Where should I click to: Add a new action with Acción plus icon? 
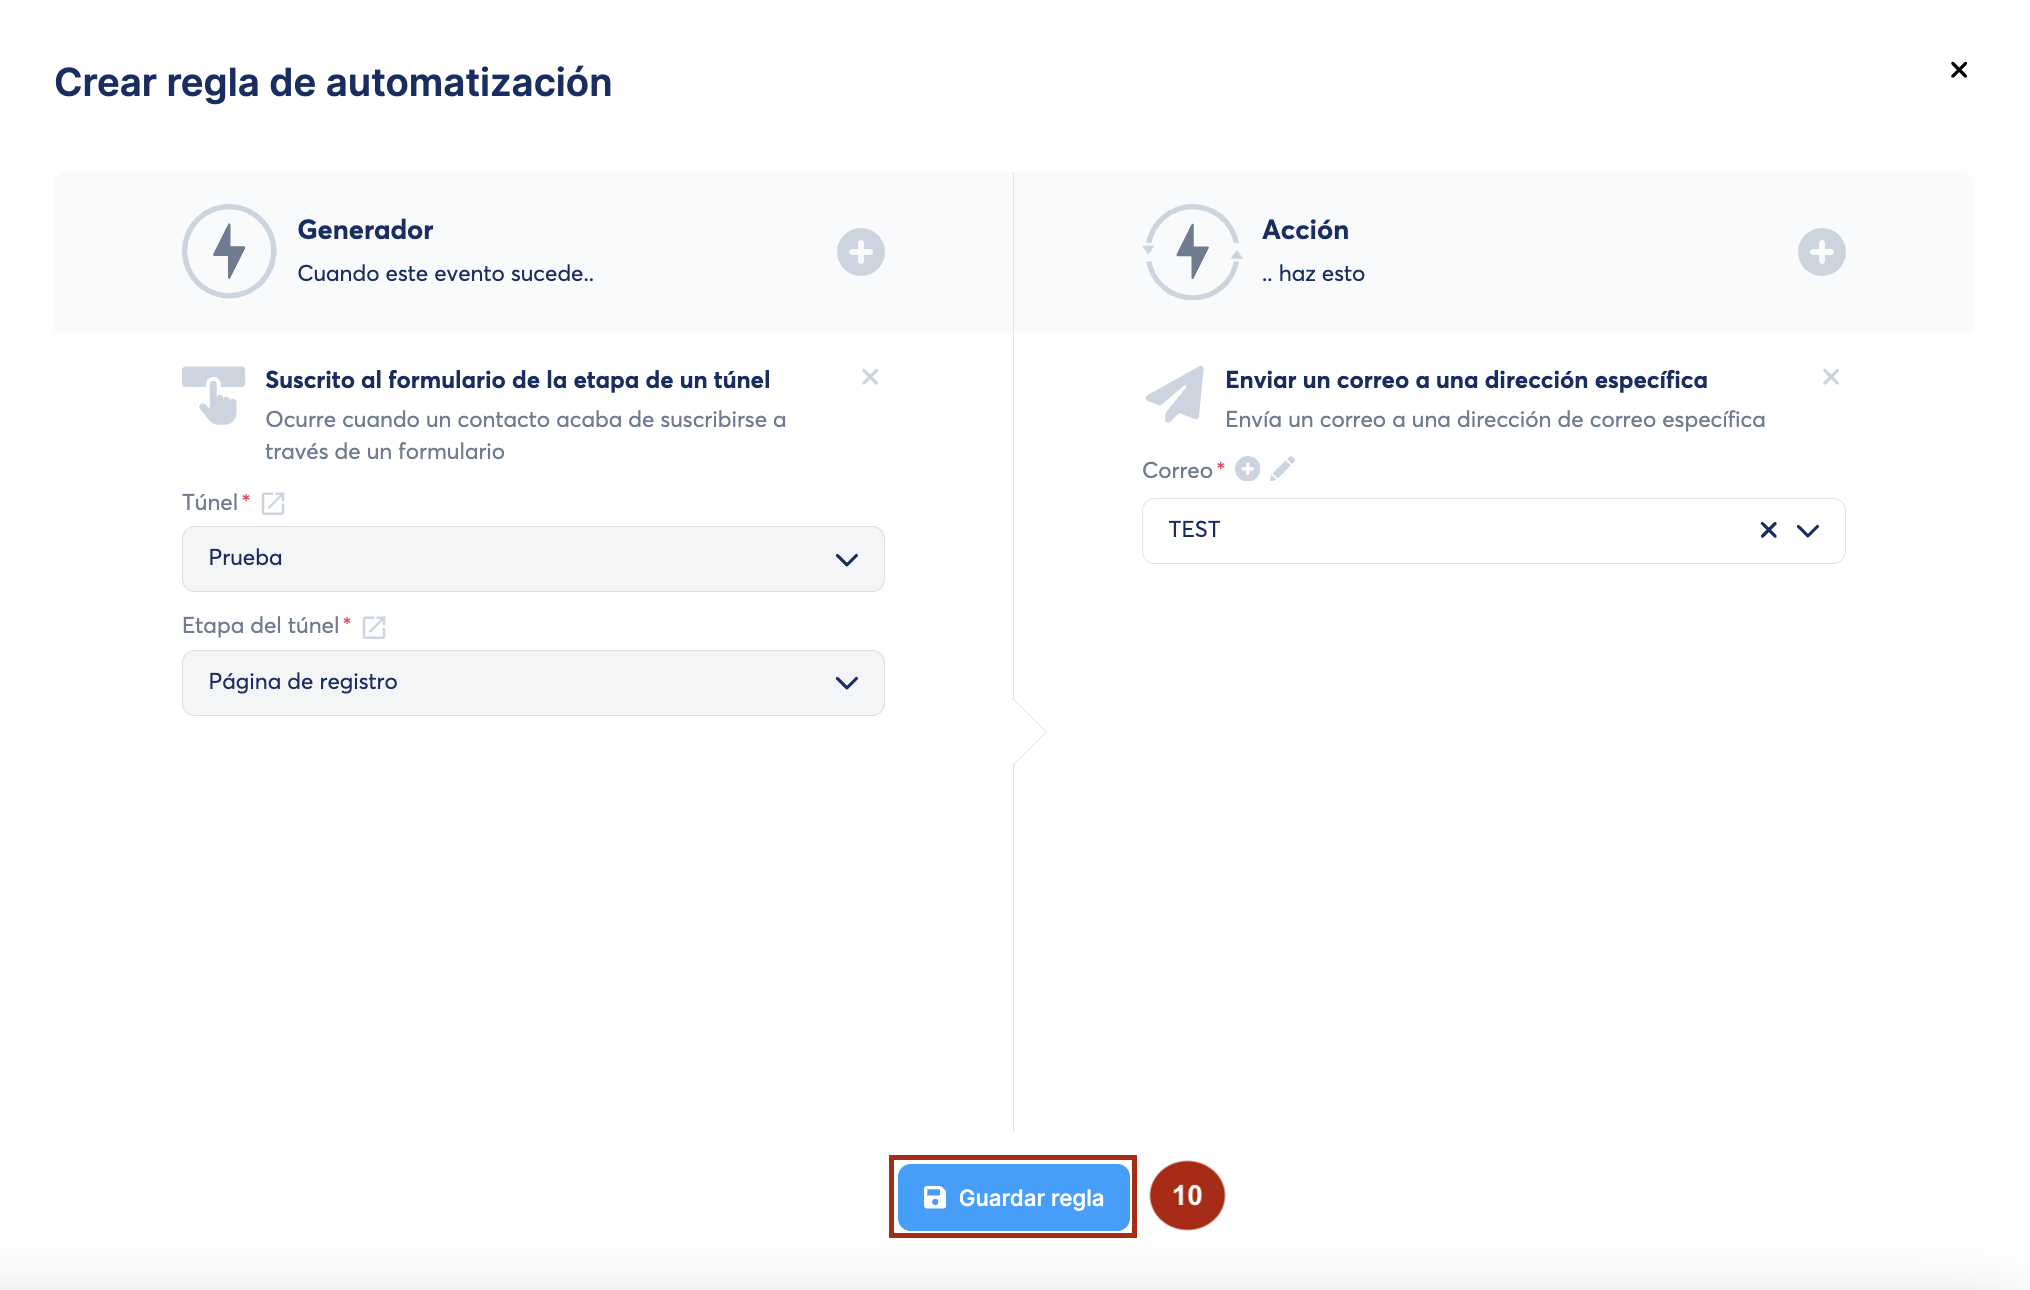pyautogui.click(x=1821, y=252)
